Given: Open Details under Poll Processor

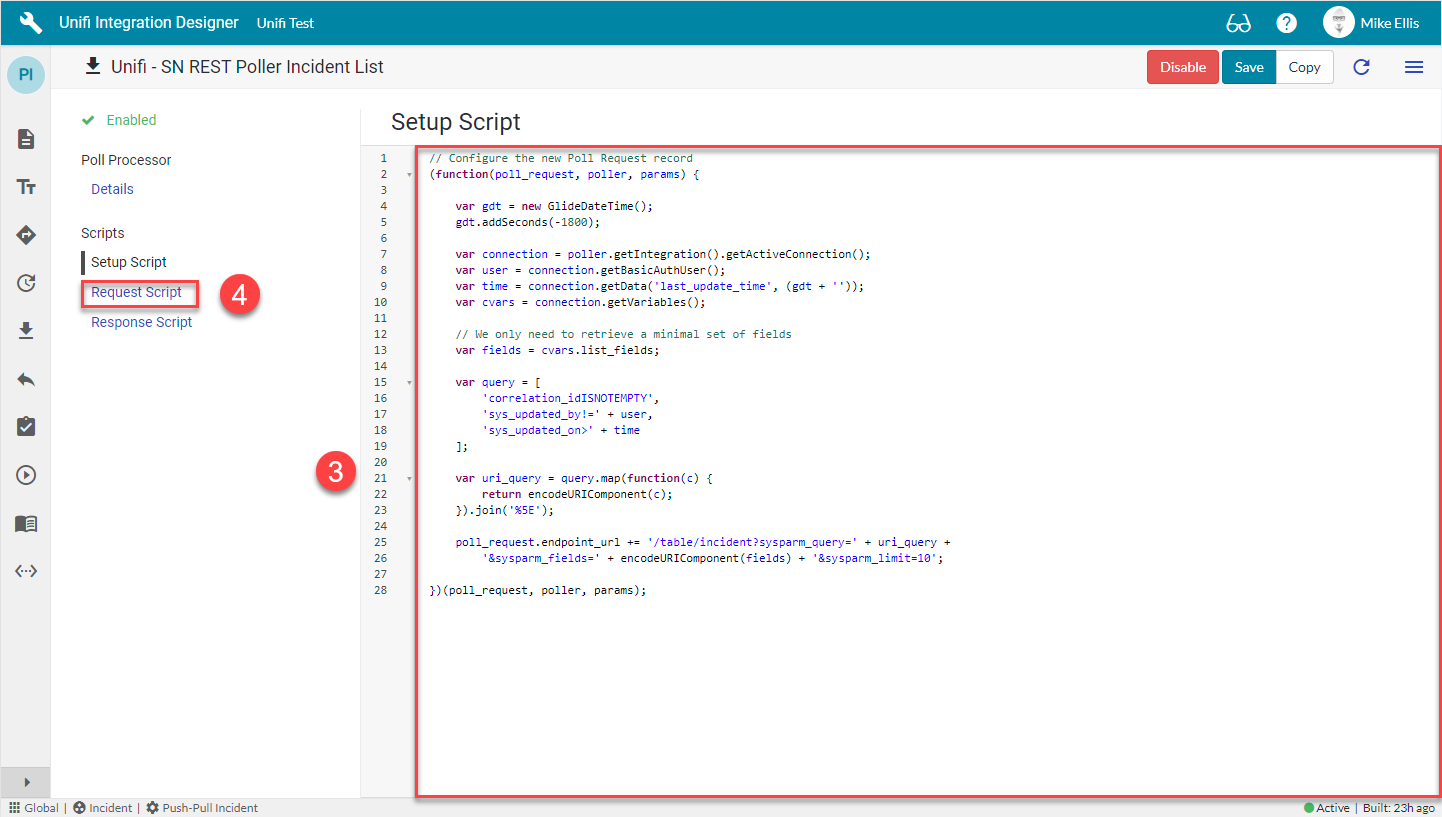Looking at the screenshot, I should (x=111, y=188).
